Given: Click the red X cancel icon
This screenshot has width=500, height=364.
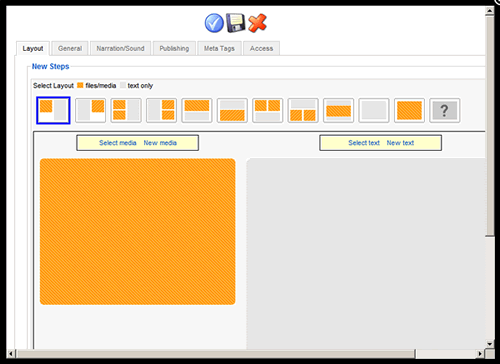Looking at the screenshot, I should coord(257,23).
